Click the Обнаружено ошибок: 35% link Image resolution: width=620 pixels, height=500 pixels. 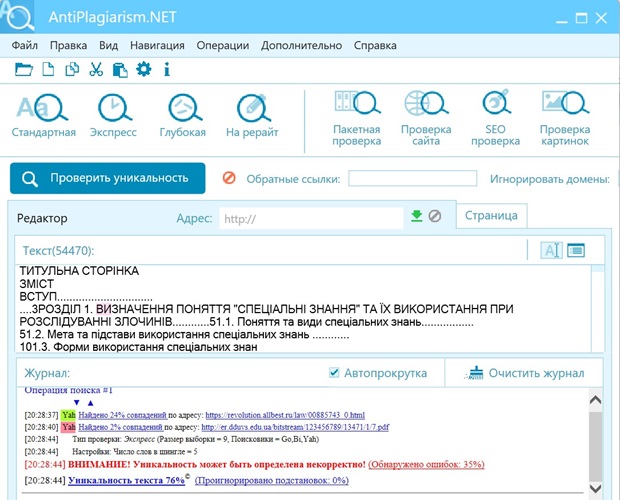click(x=426, y=464)
